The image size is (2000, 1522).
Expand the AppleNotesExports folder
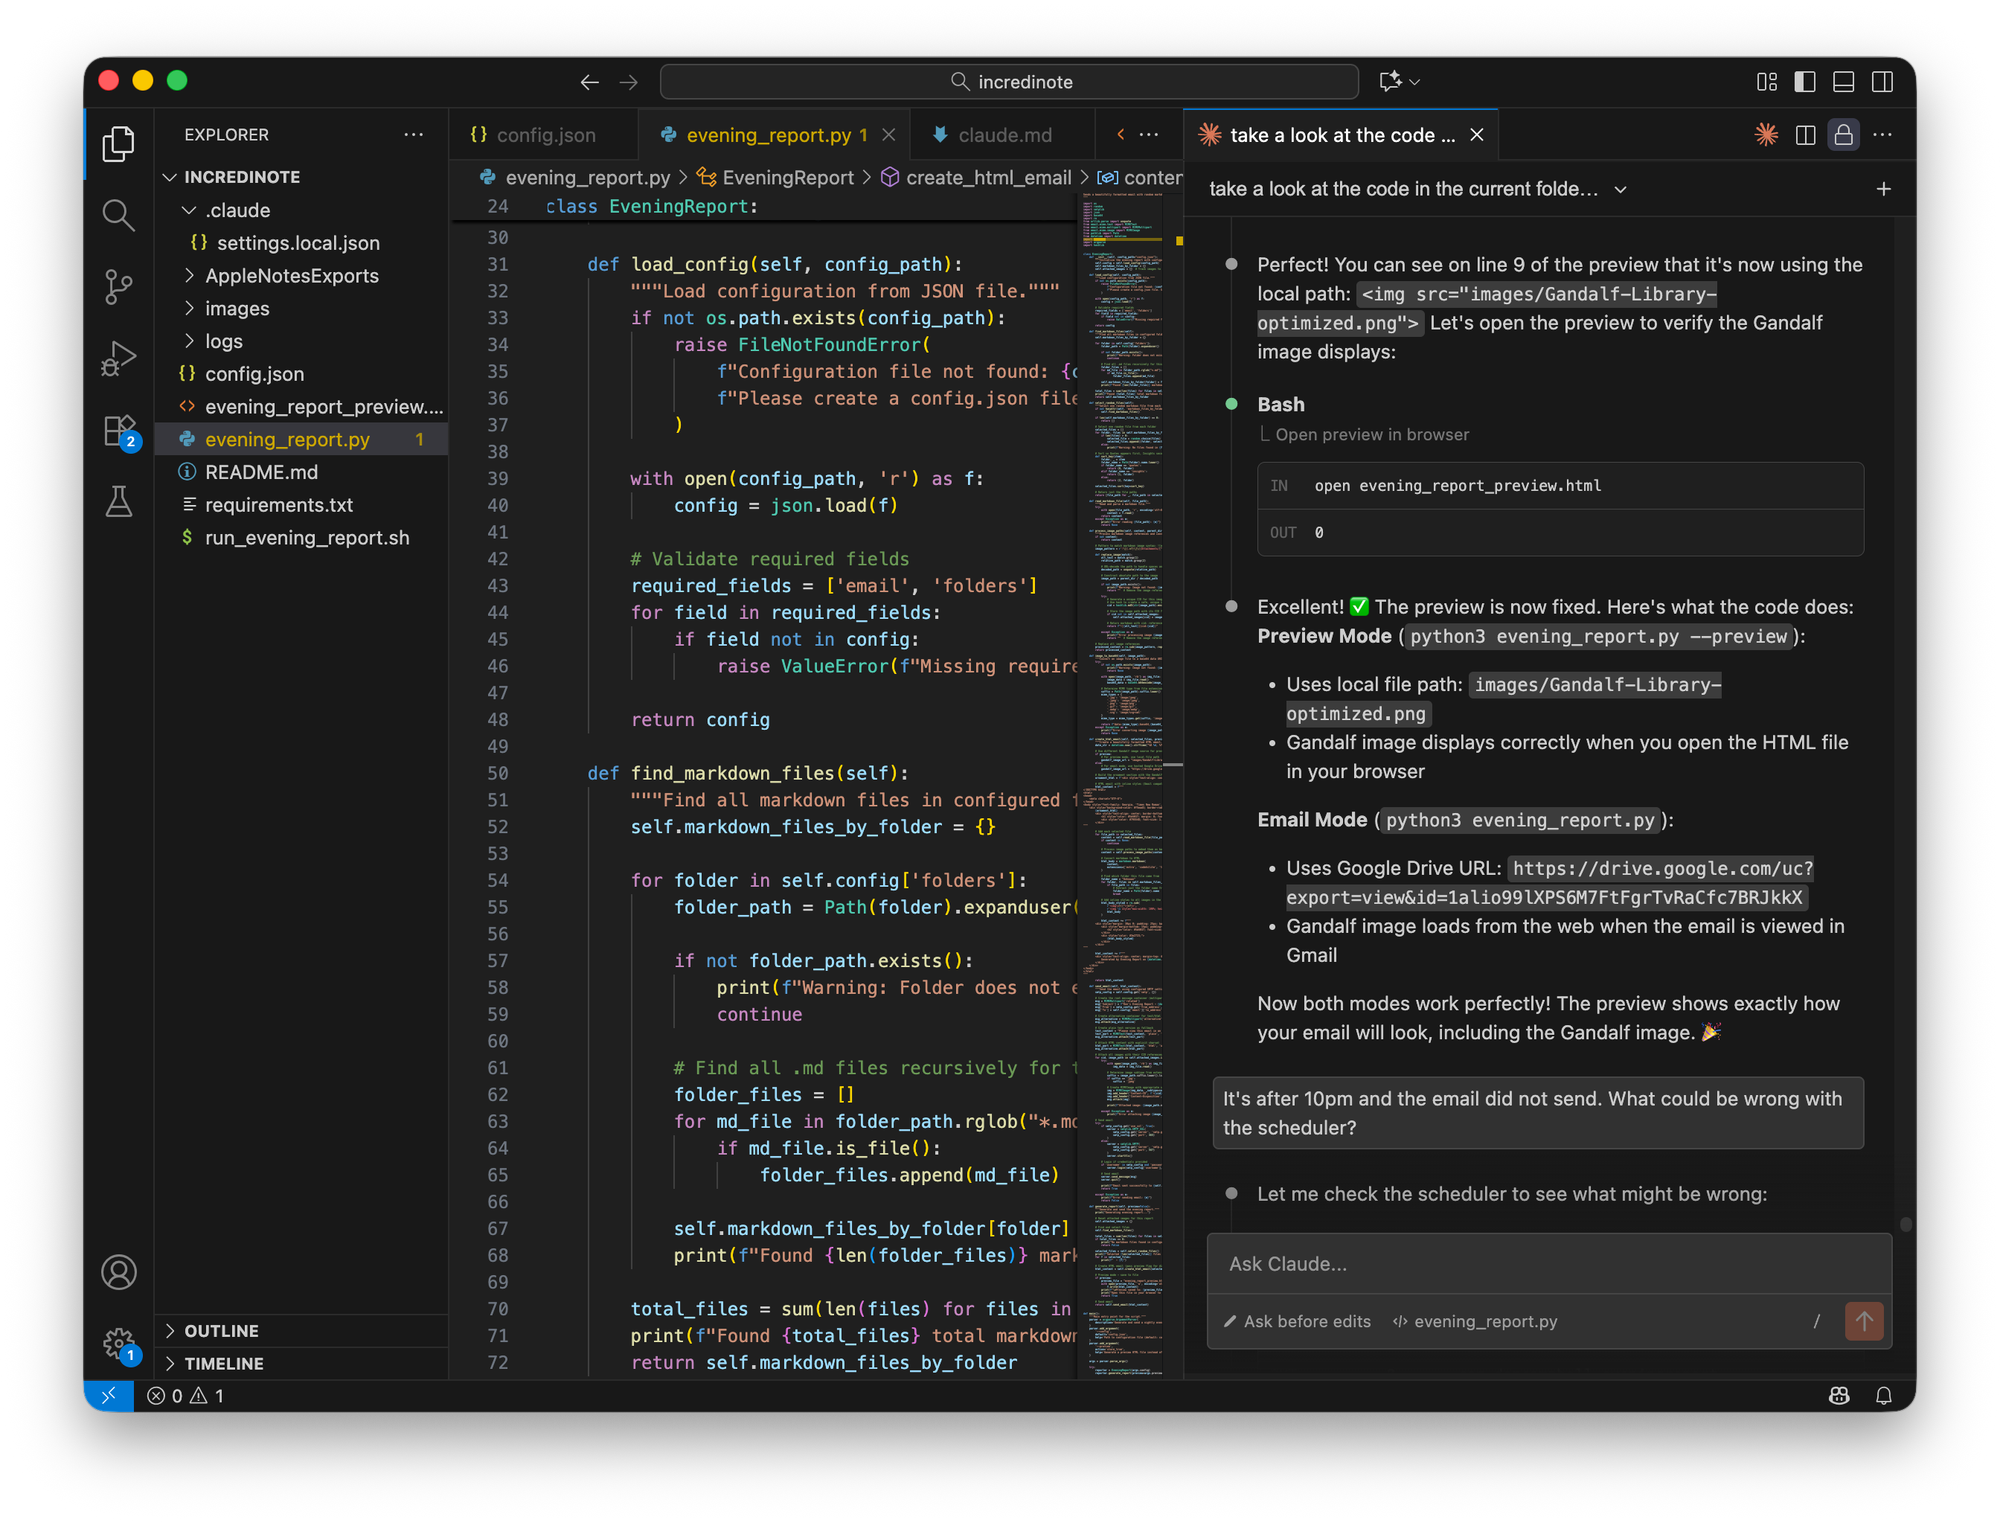pyautogui.click(x=291, y=276)
